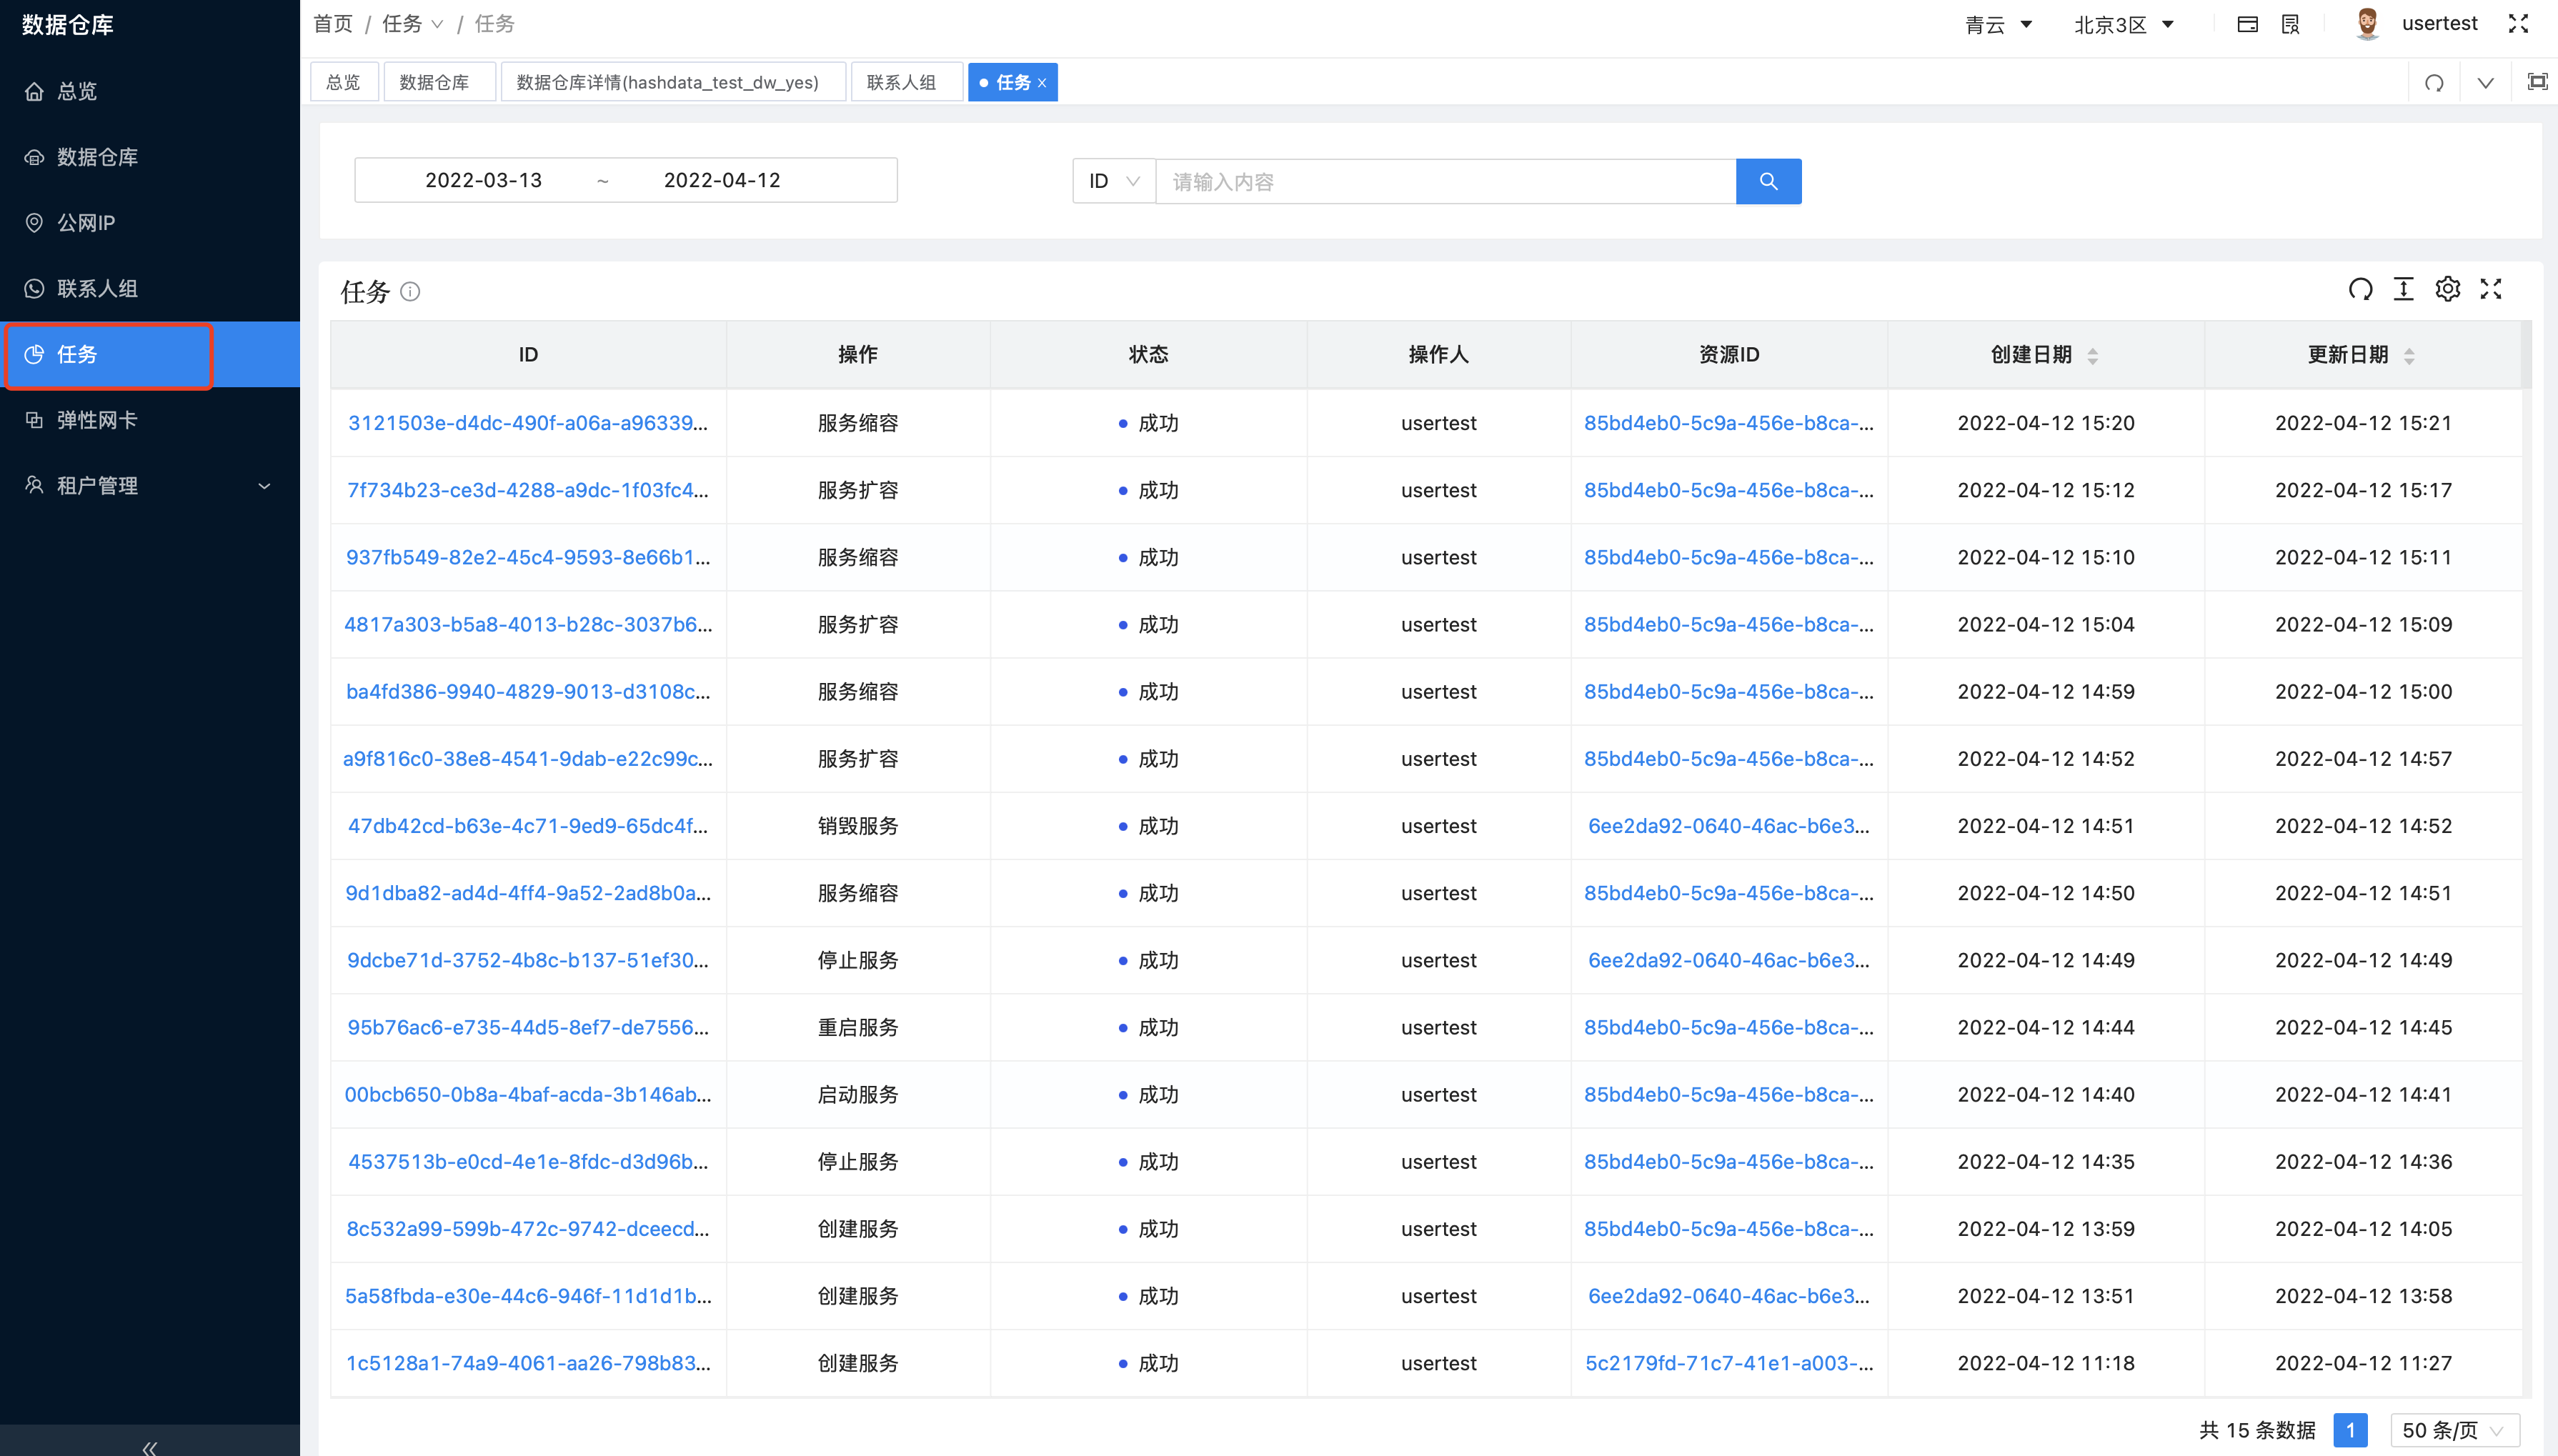Open the 青云 provider dropdown
The width and height of the screenshot is (2558, 1456).
coord(1999,23)
